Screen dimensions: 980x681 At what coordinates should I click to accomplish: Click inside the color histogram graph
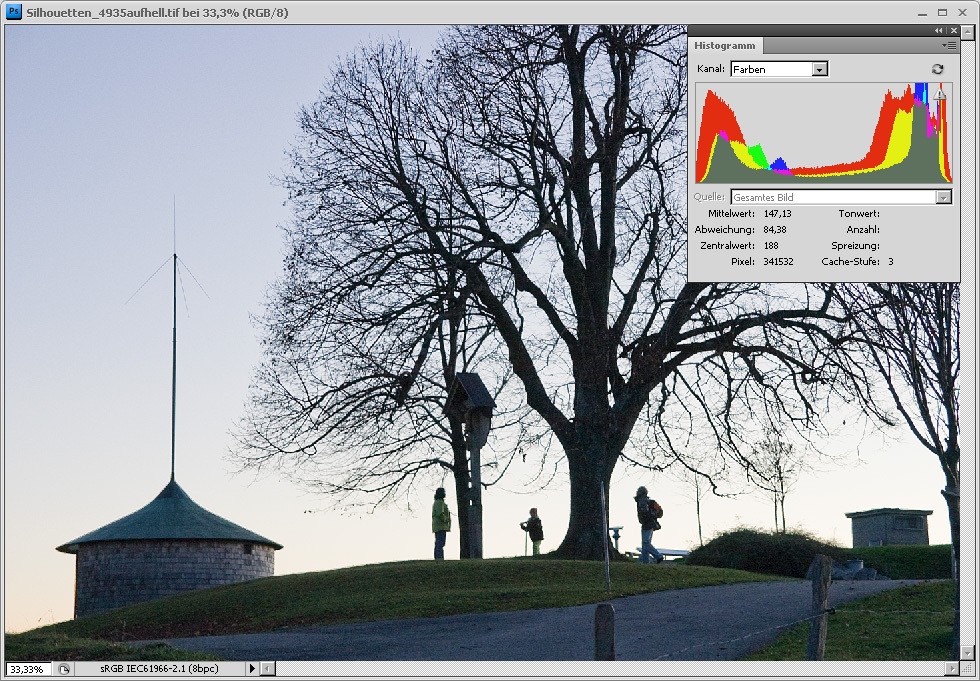pos(822,133)
